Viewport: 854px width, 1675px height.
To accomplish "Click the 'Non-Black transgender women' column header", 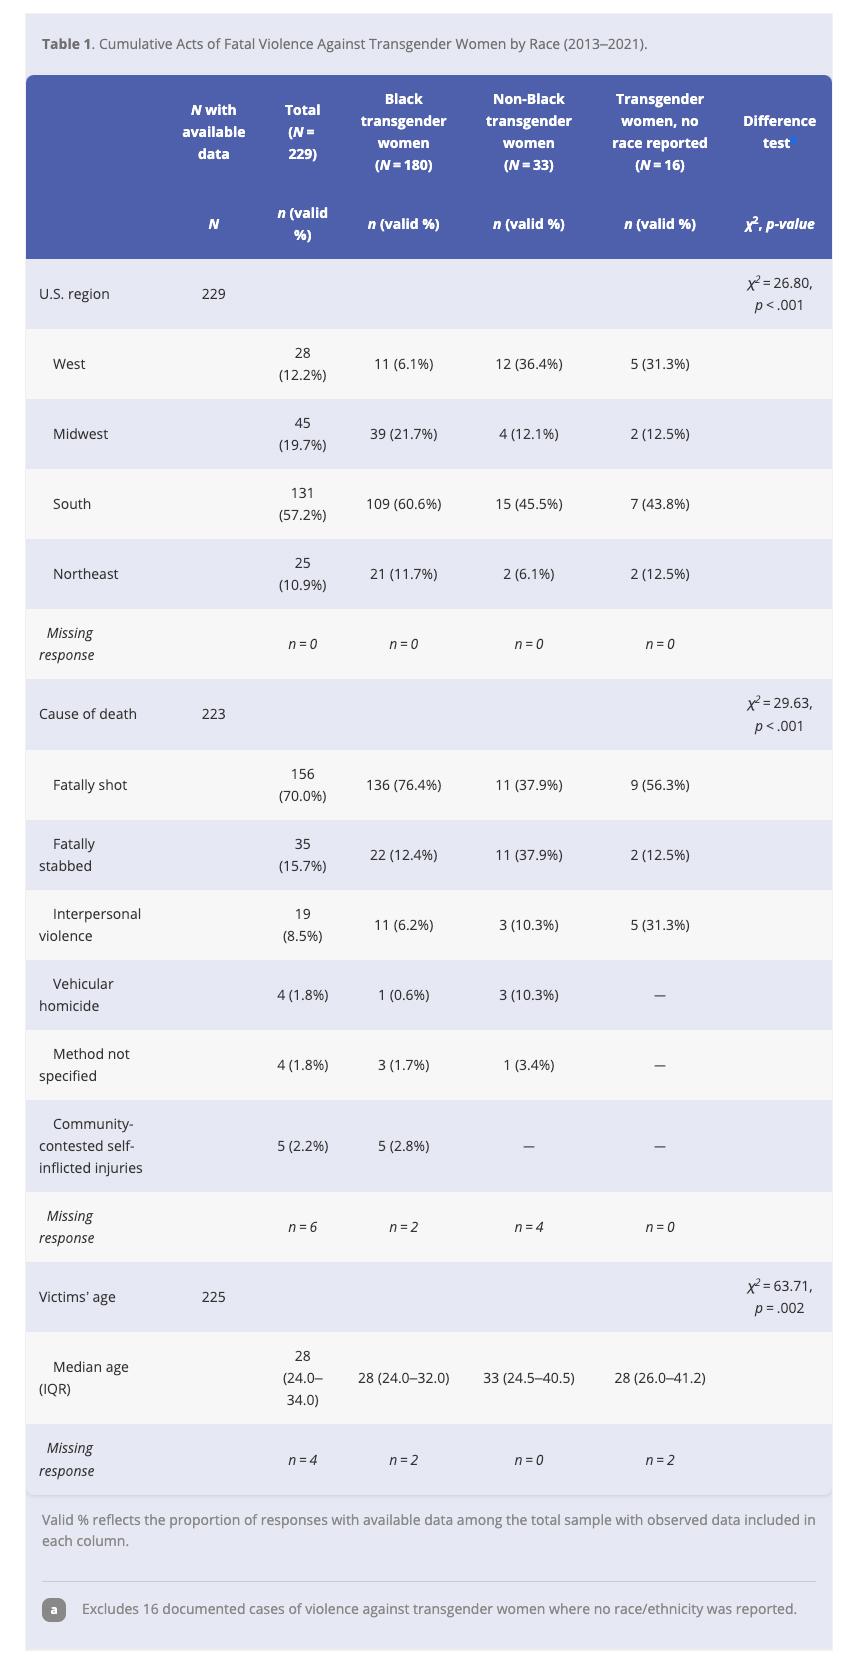I will tap(529, 132).
